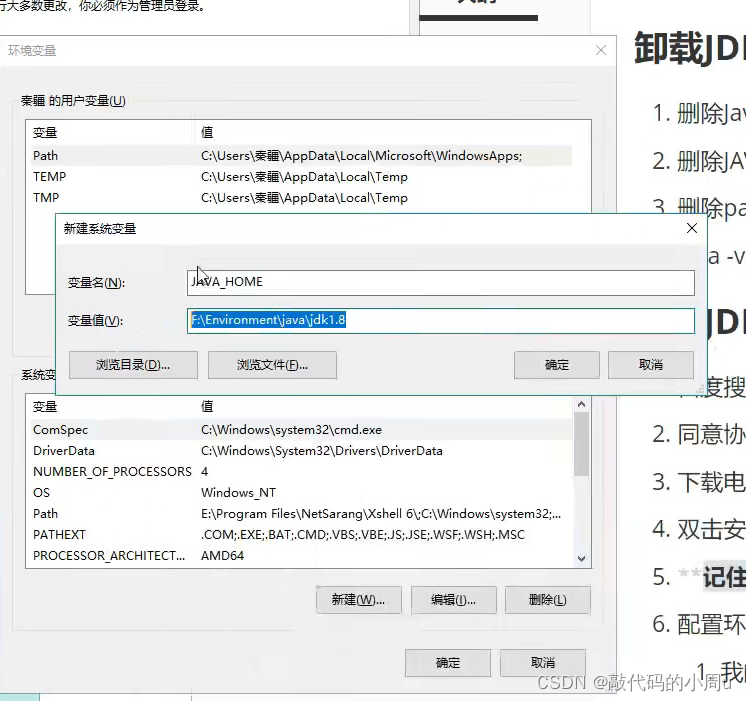Select user variable TEMP row
746x701 pixels.
click(302, 177)
